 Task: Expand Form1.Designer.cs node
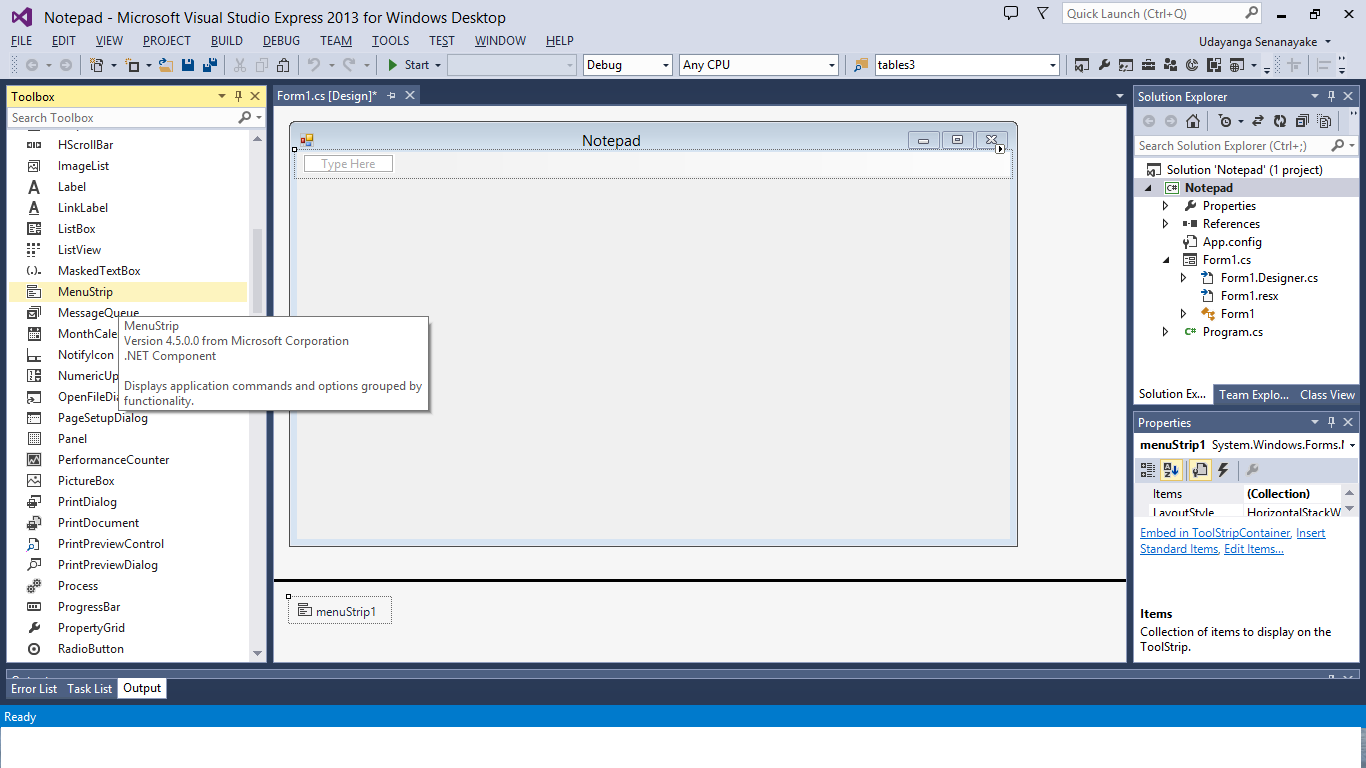[1183, 278]
